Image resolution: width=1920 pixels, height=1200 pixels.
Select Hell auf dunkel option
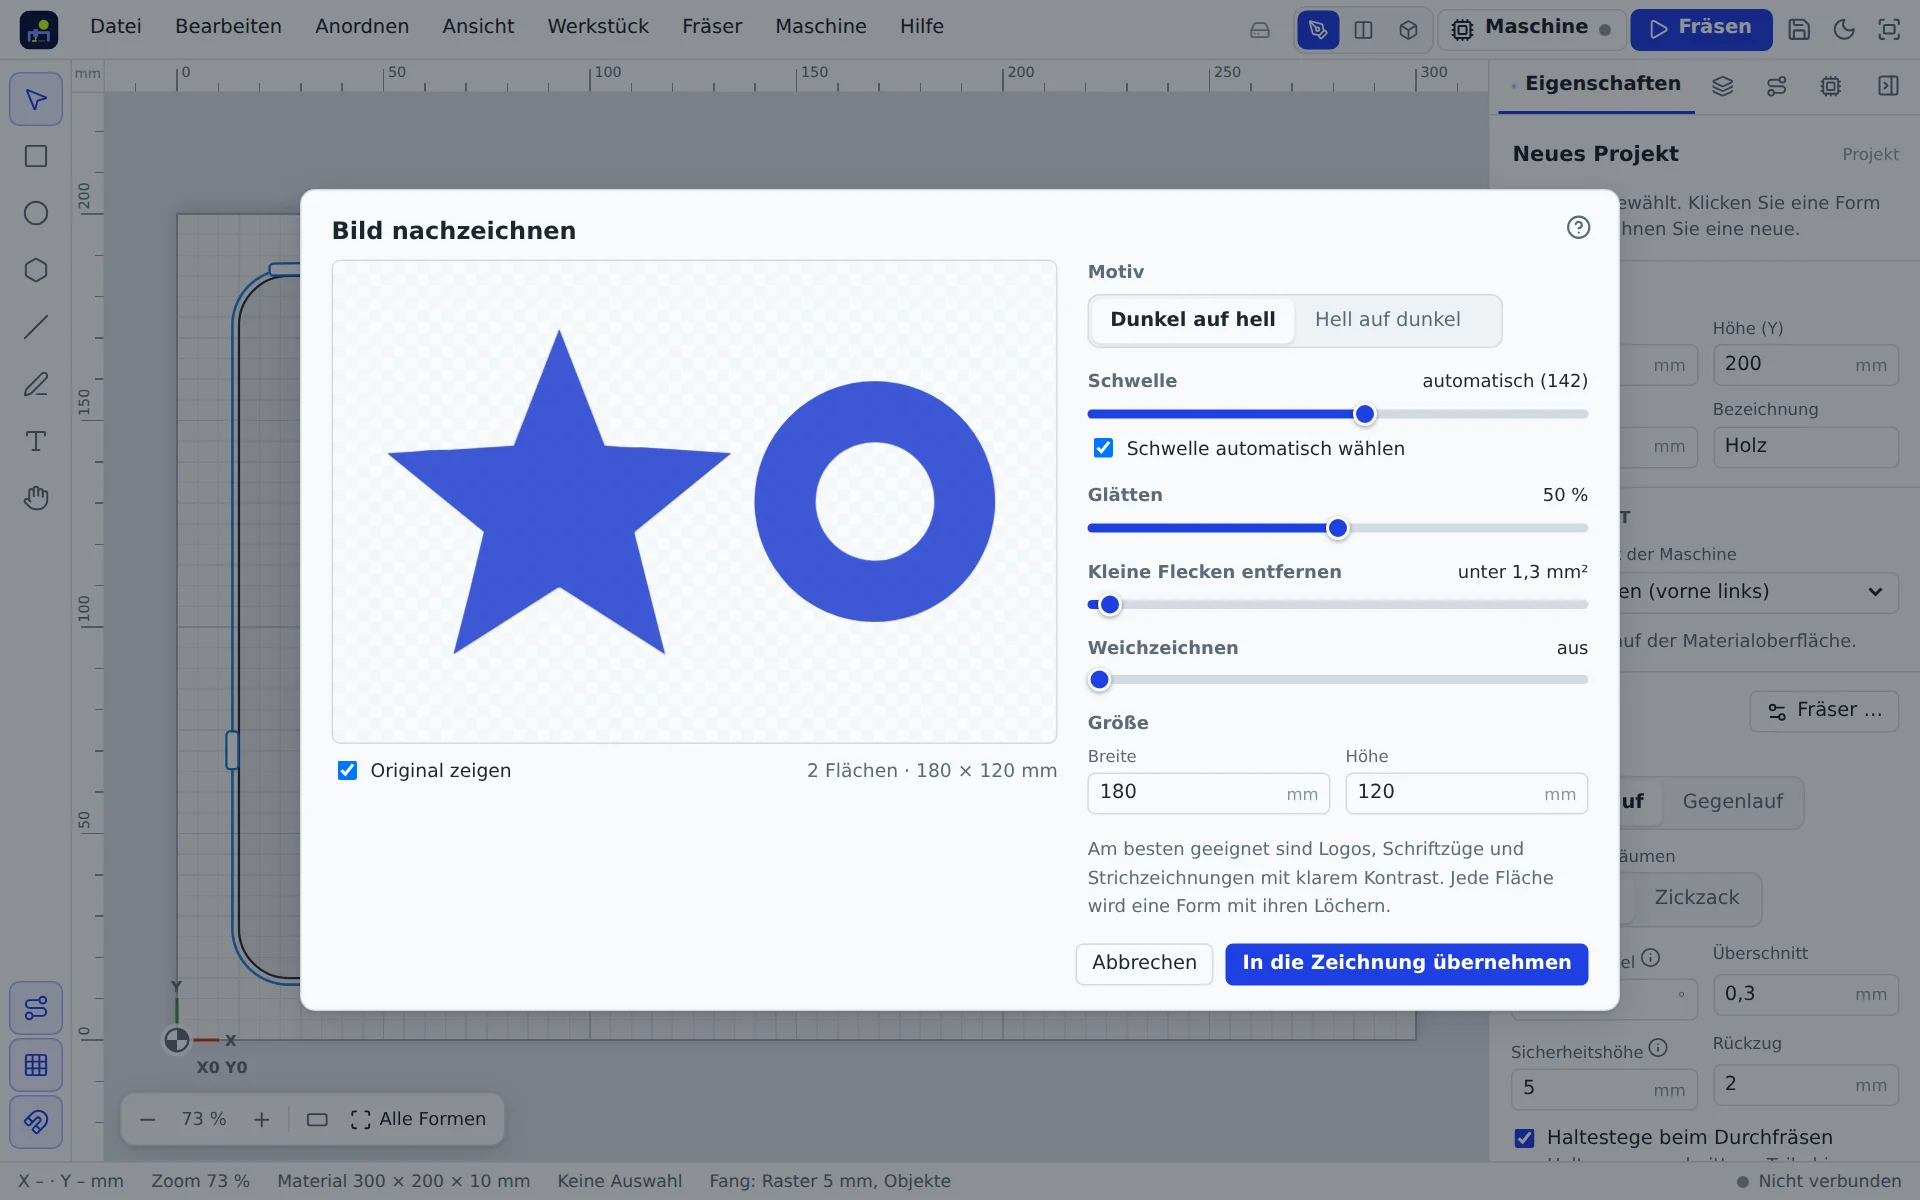[1387, 320]
